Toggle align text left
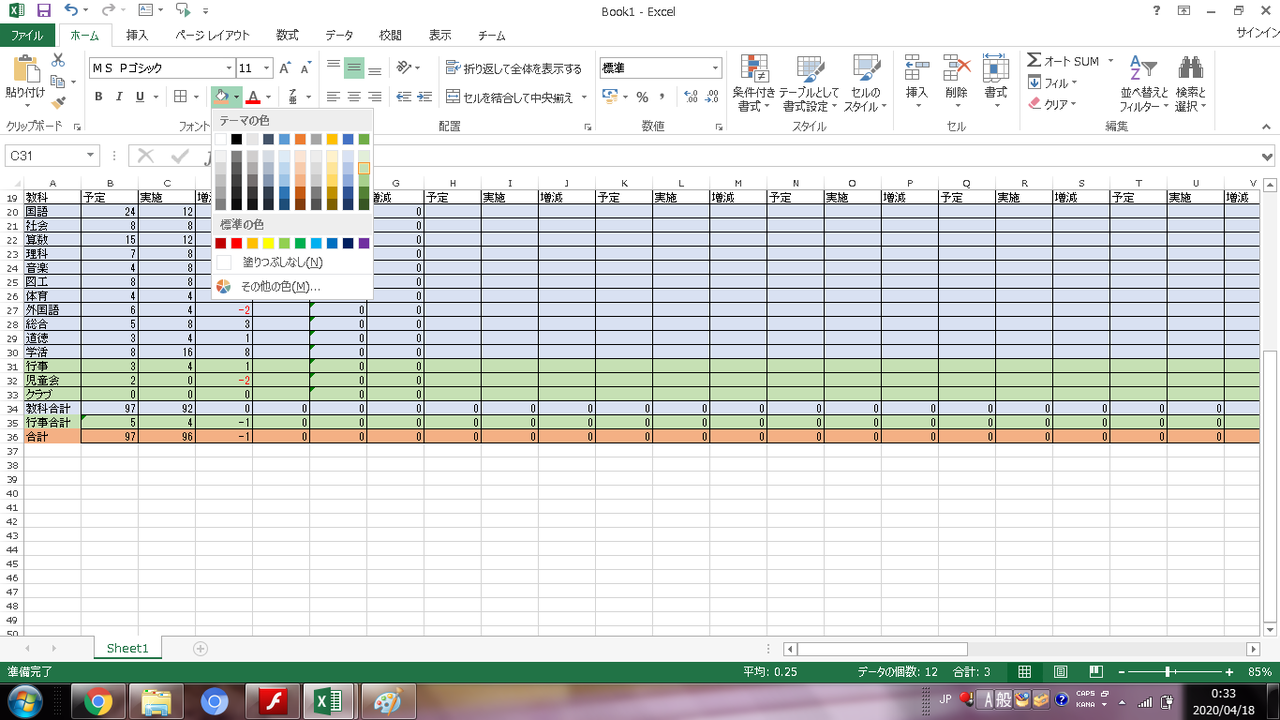1280x720 pixels. coord(333,97)
